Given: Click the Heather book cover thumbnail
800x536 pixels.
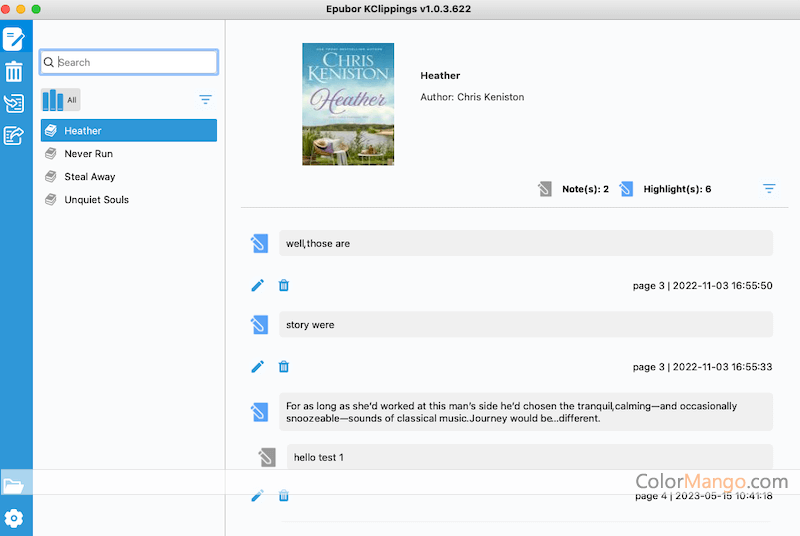Looking at the screenshot, I should point(348,104).
